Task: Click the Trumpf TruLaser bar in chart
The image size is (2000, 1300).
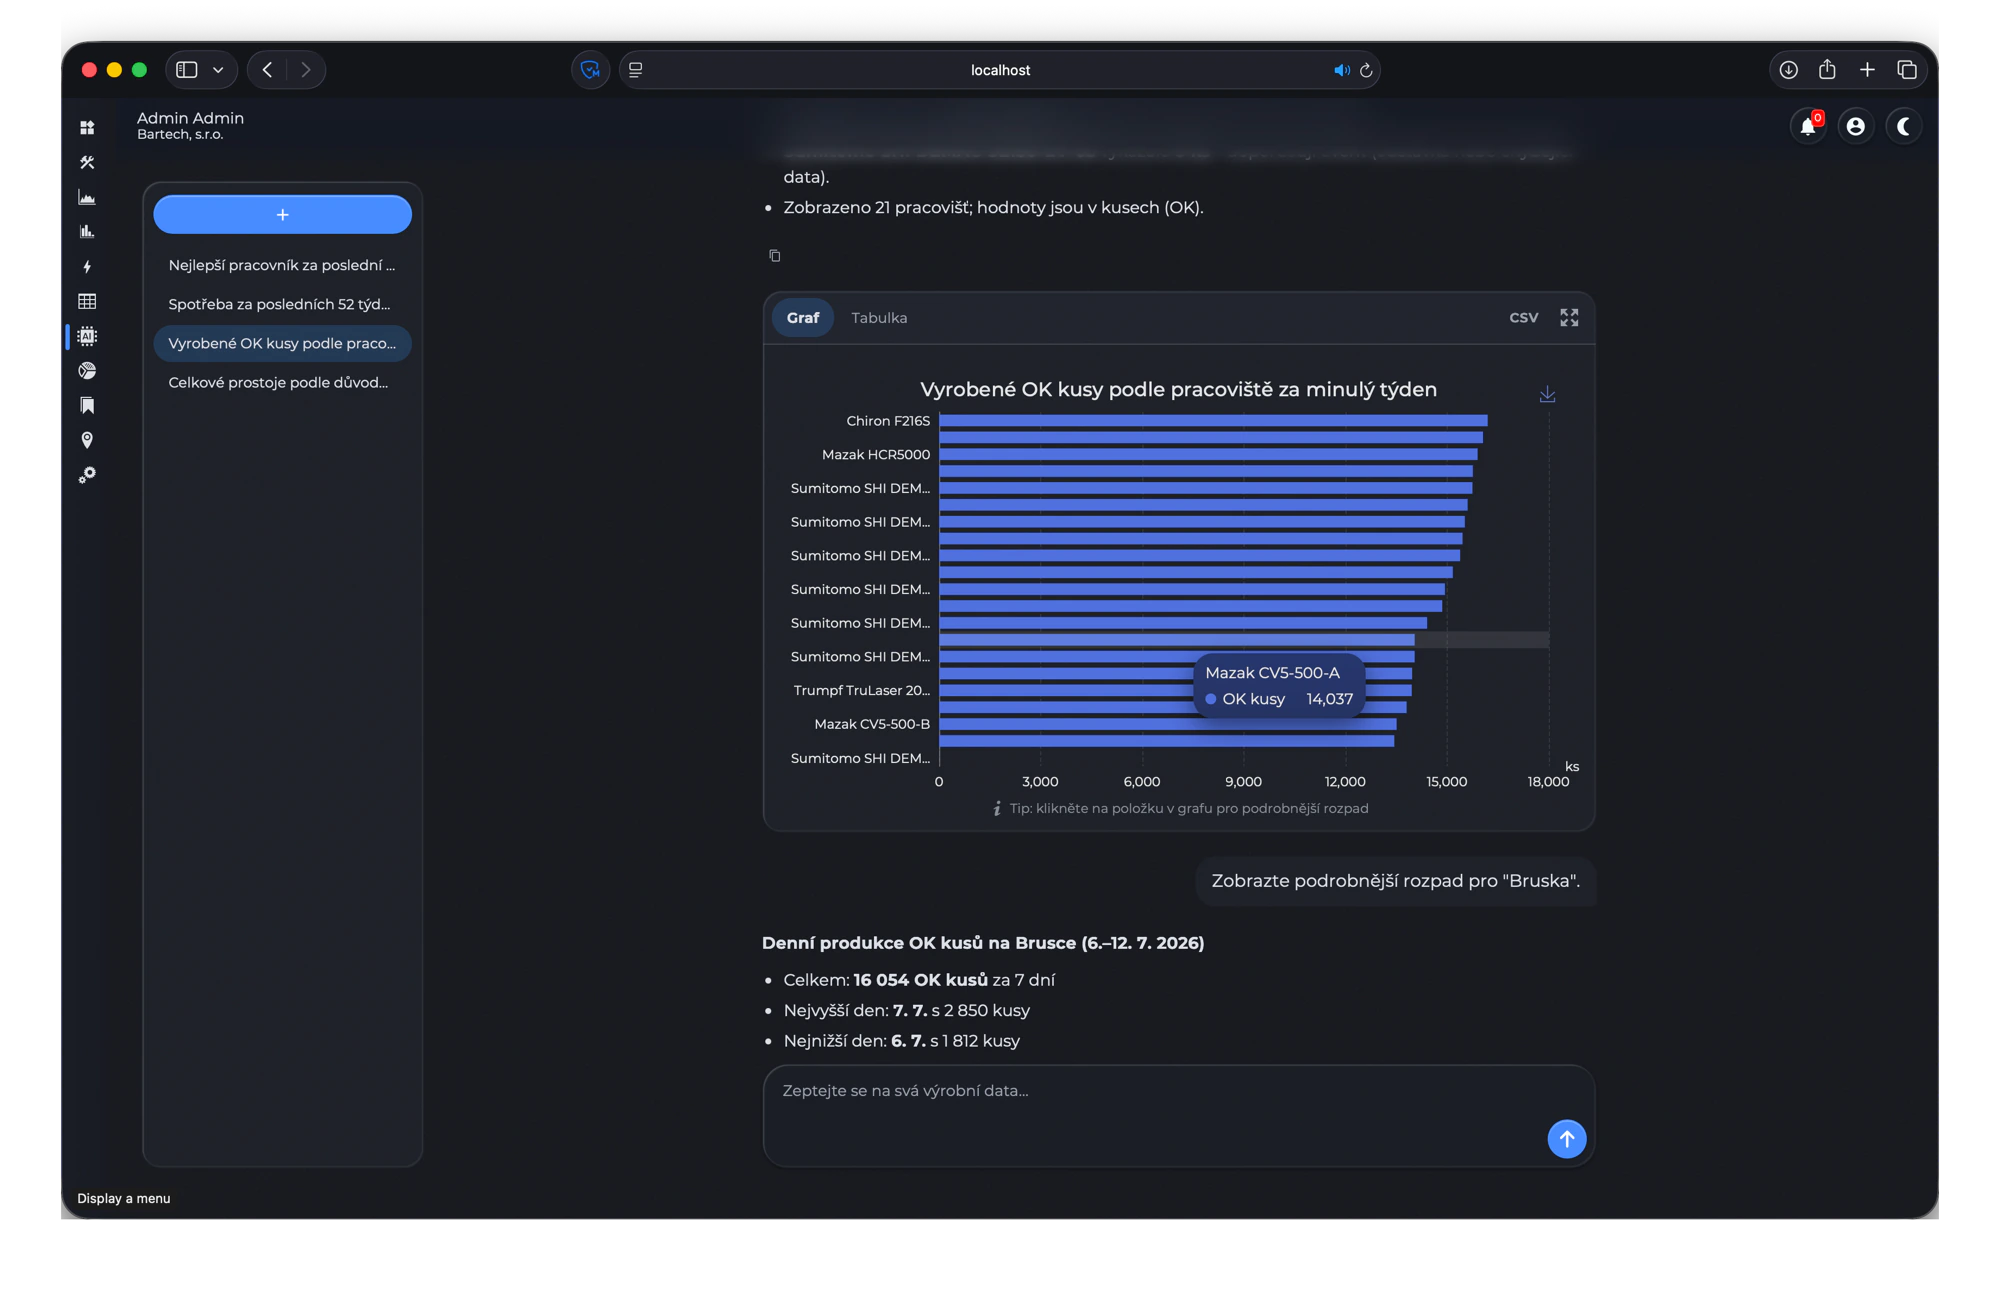Action: [x=1175, y=690]
